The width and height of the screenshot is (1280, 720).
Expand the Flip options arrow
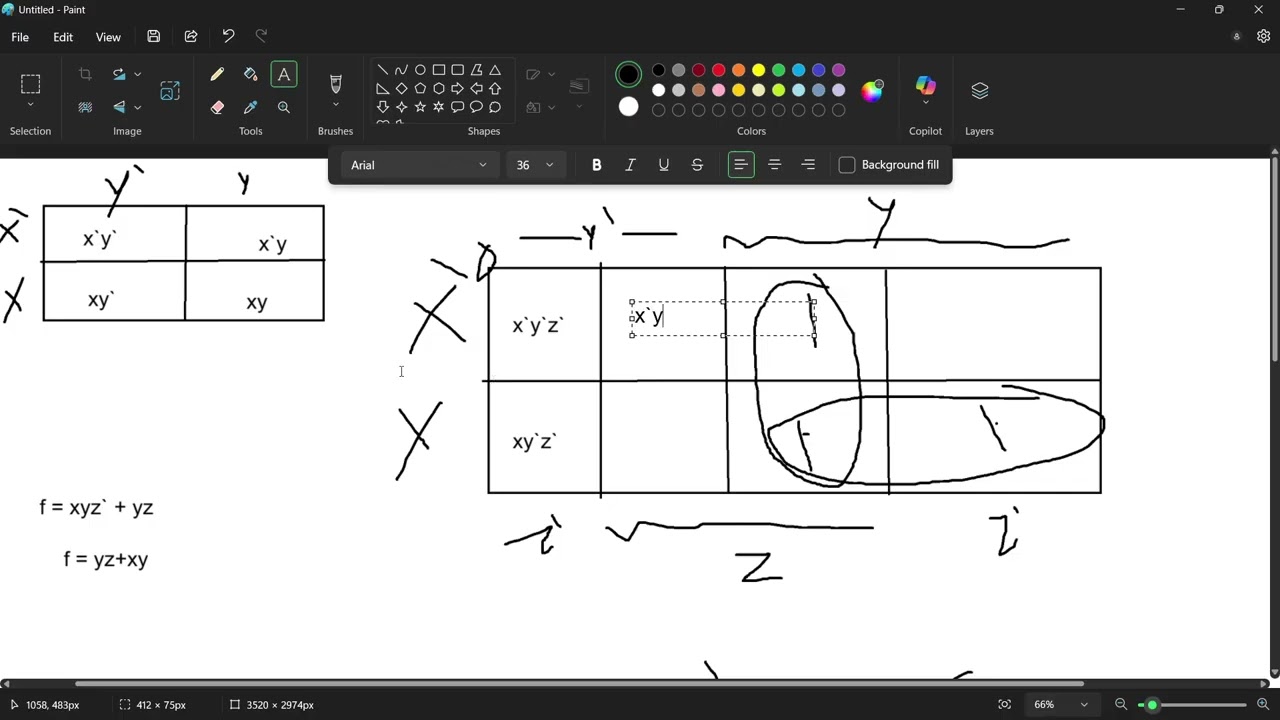138,107
